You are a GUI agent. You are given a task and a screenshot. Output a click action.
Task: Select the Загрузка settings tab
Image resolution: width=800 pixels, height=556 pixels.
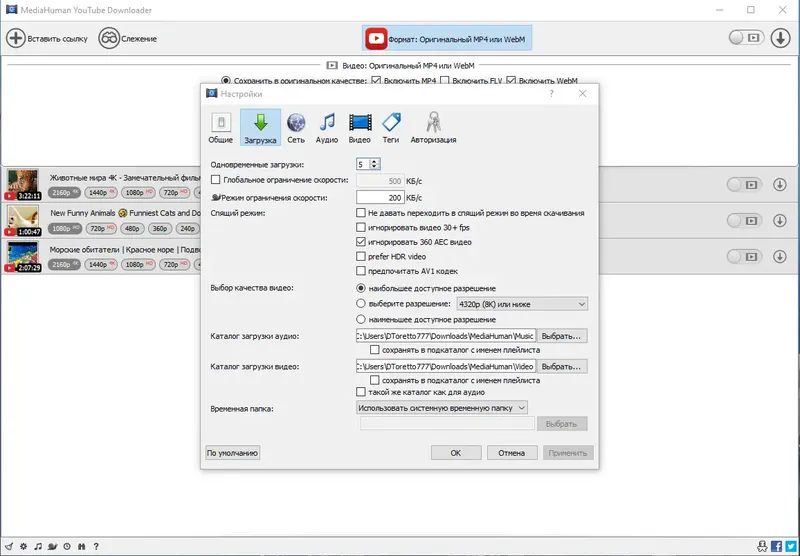260,128
